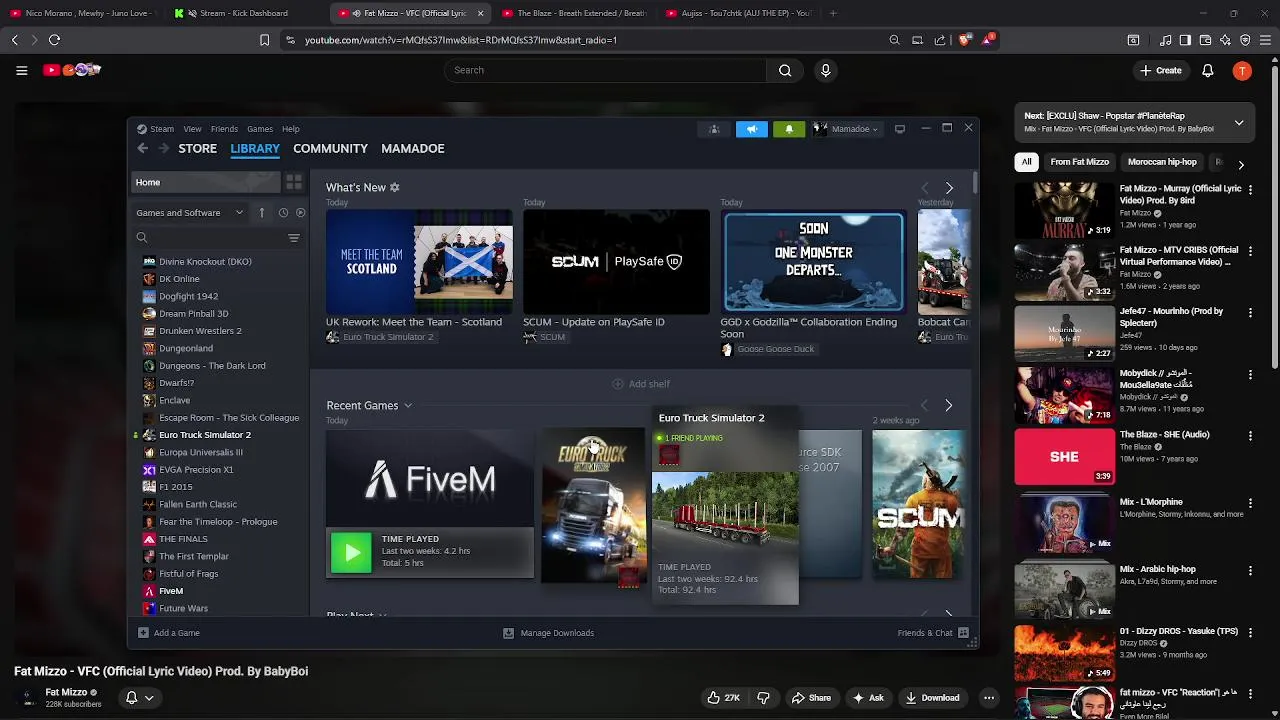
Task: Bookmark page icon in address bar
Action: [x=264, y=40]
